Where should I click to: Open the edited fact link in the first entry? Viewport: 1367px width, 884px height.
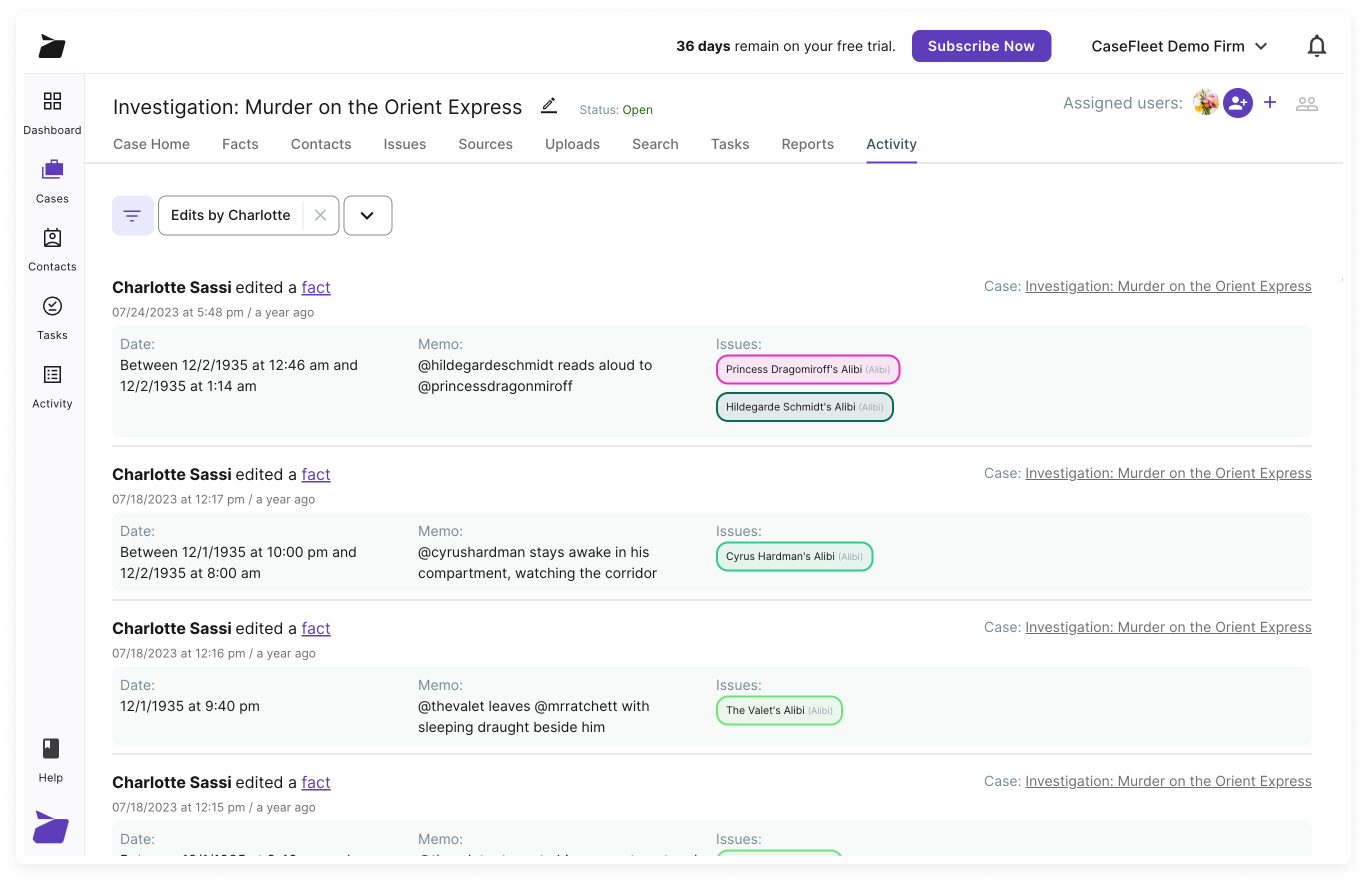pyautogui.click(x=315, y=287)
